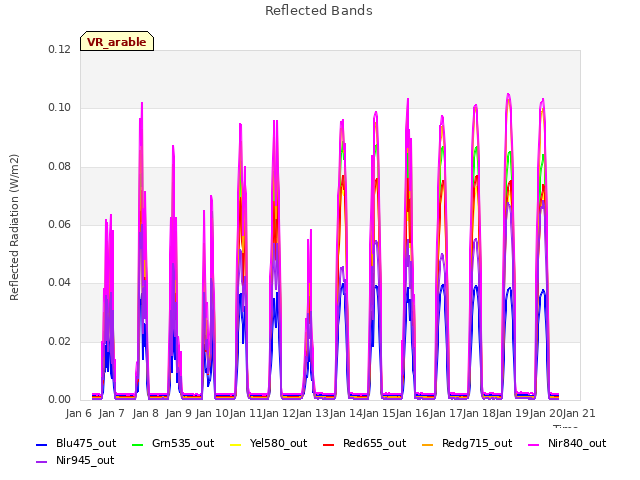Click the yellow Yel580_out color swatch

click(x=236, y=444)
